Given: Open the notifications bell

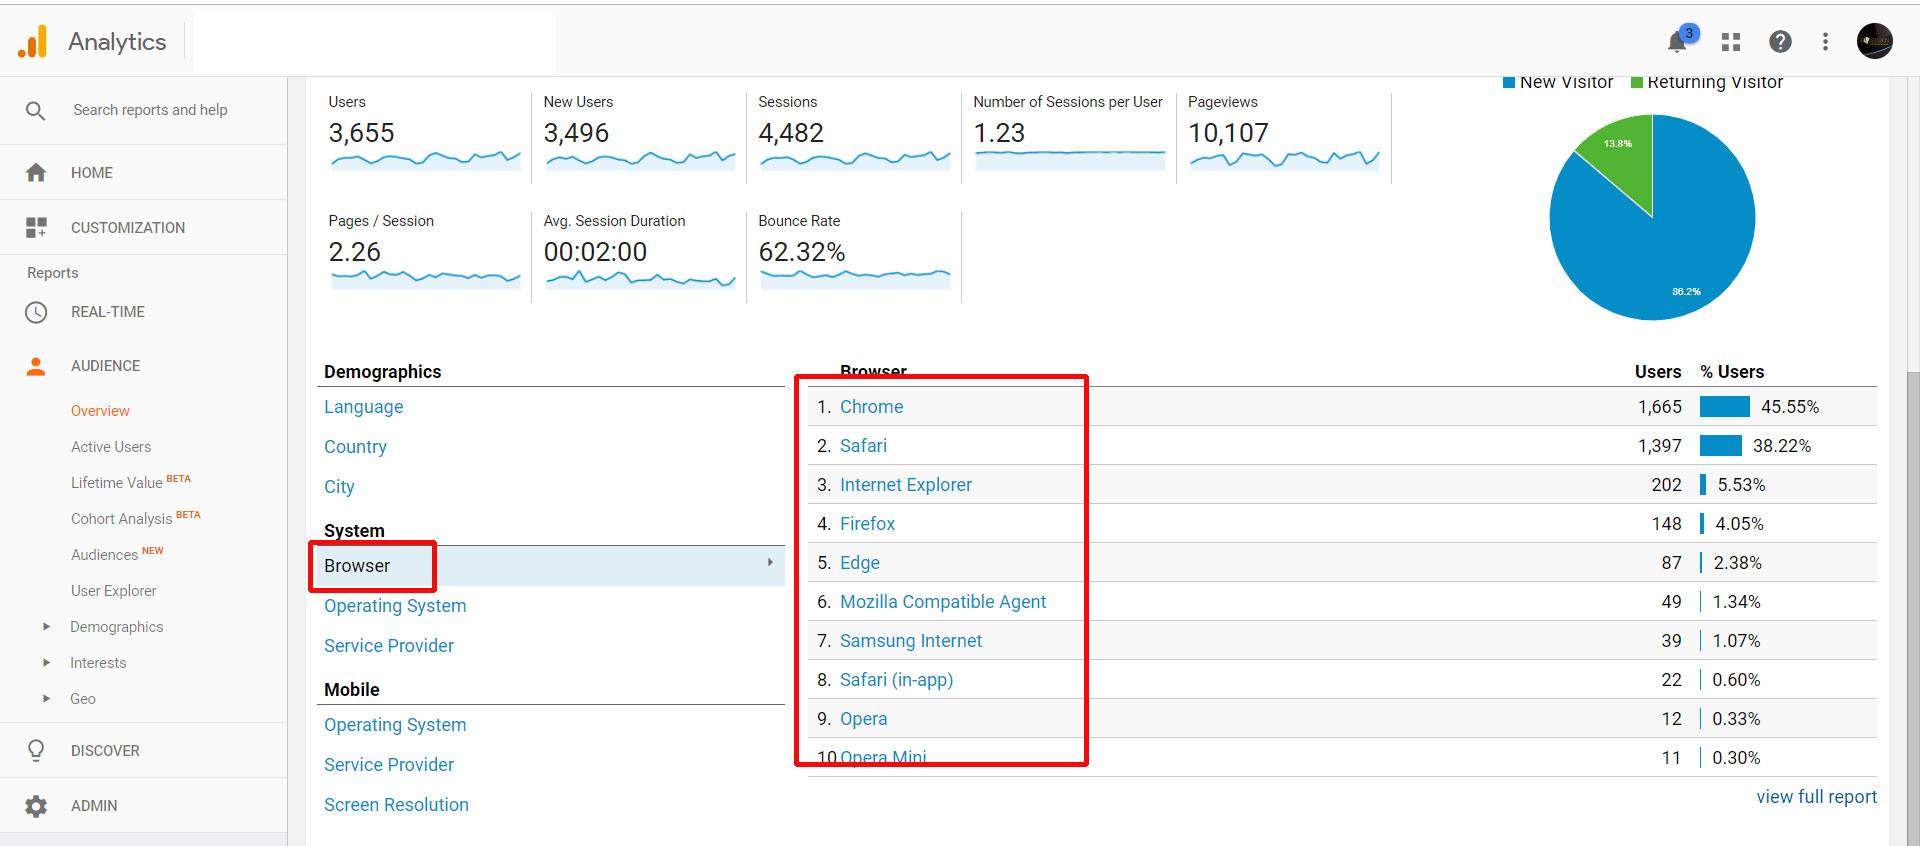Looking at the screenshot, I should tap(1678, 41).
